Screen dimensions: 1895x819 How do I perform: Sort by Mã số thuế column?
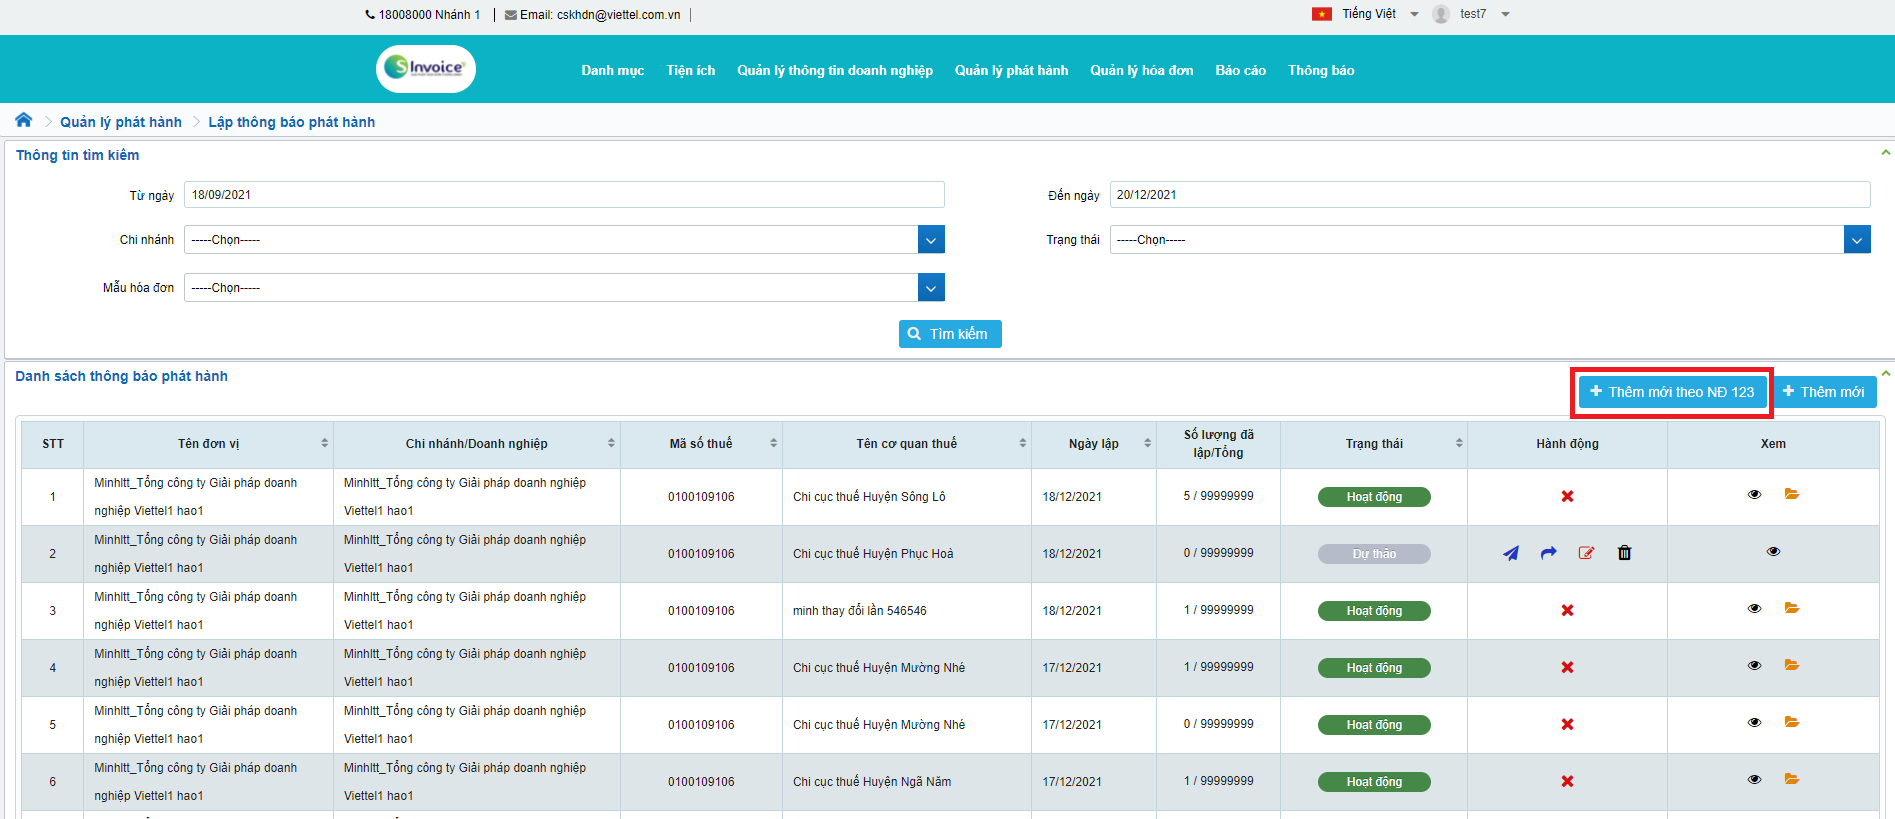pyautogui.click(x=773, y=443)
